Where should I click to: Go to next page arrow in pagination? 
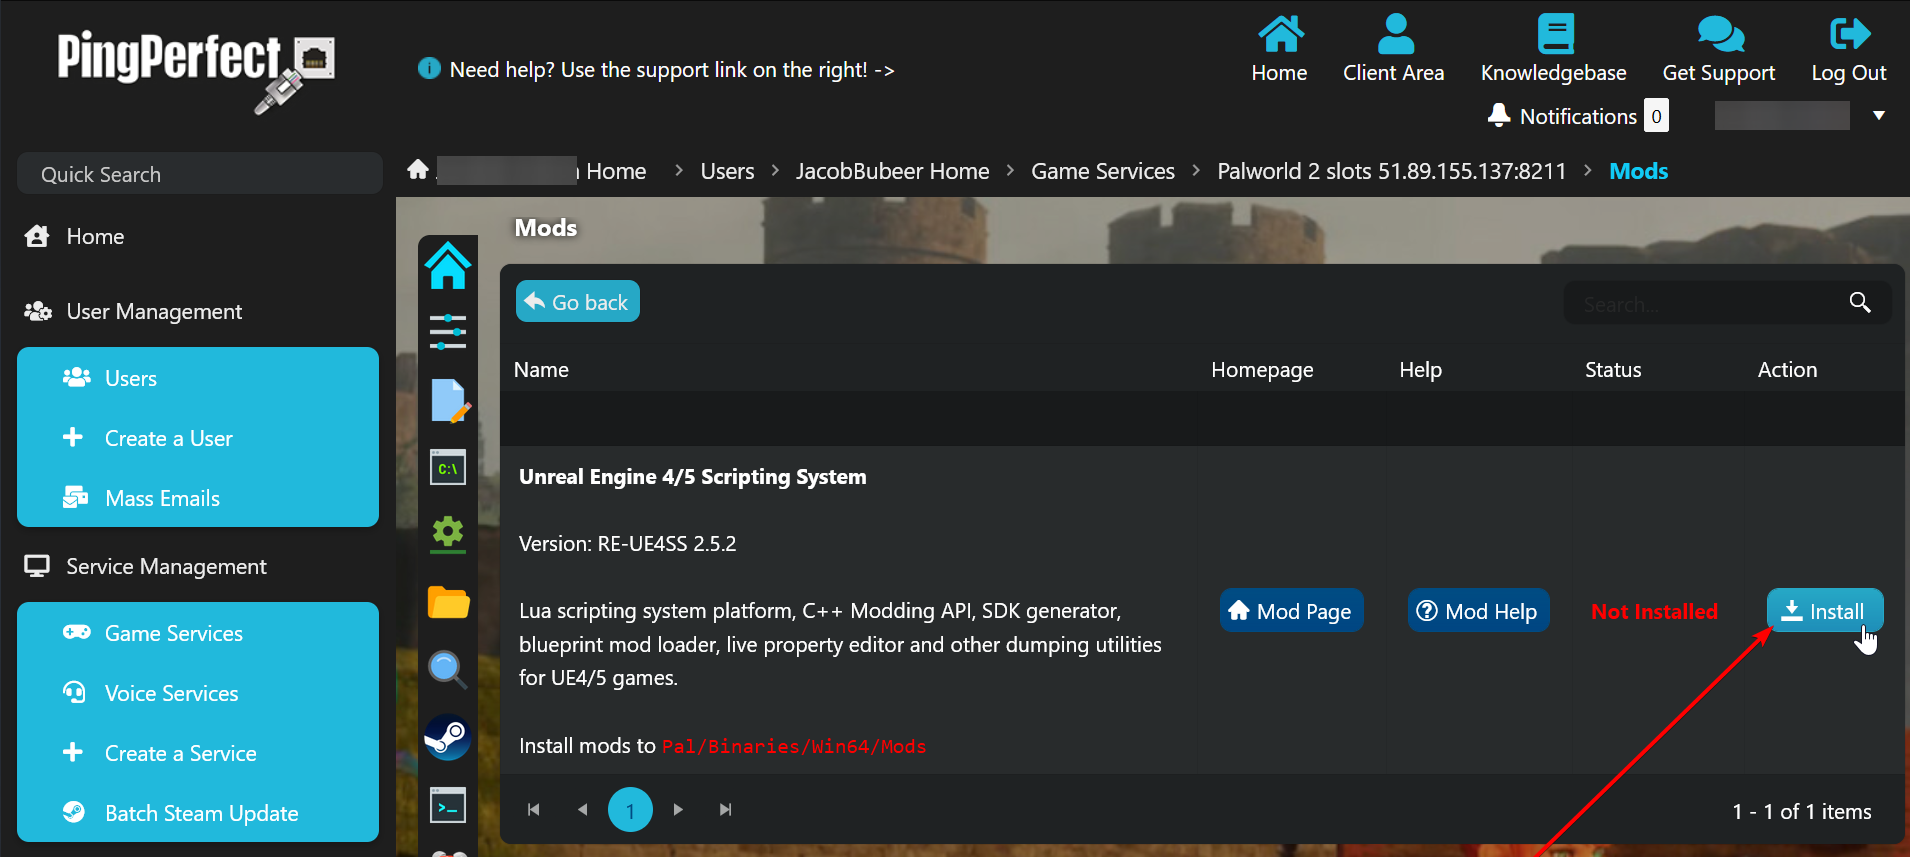678,810
